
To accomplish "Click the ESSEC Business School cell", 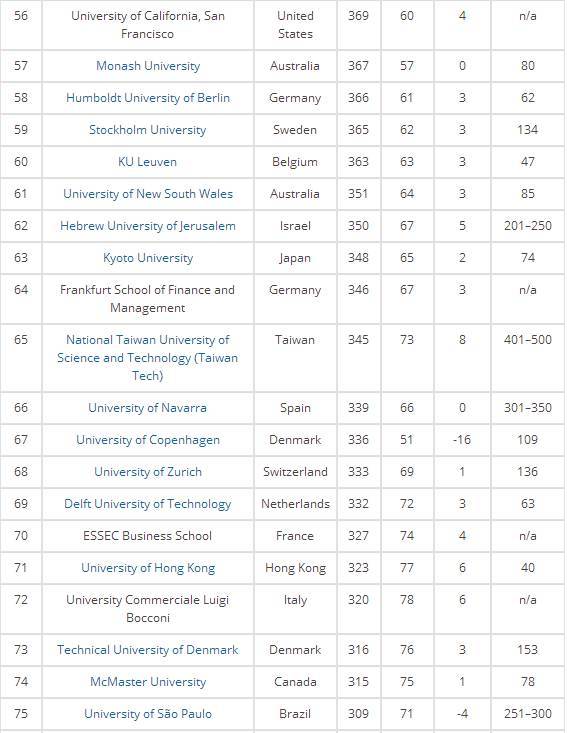I will coord(148,536).
